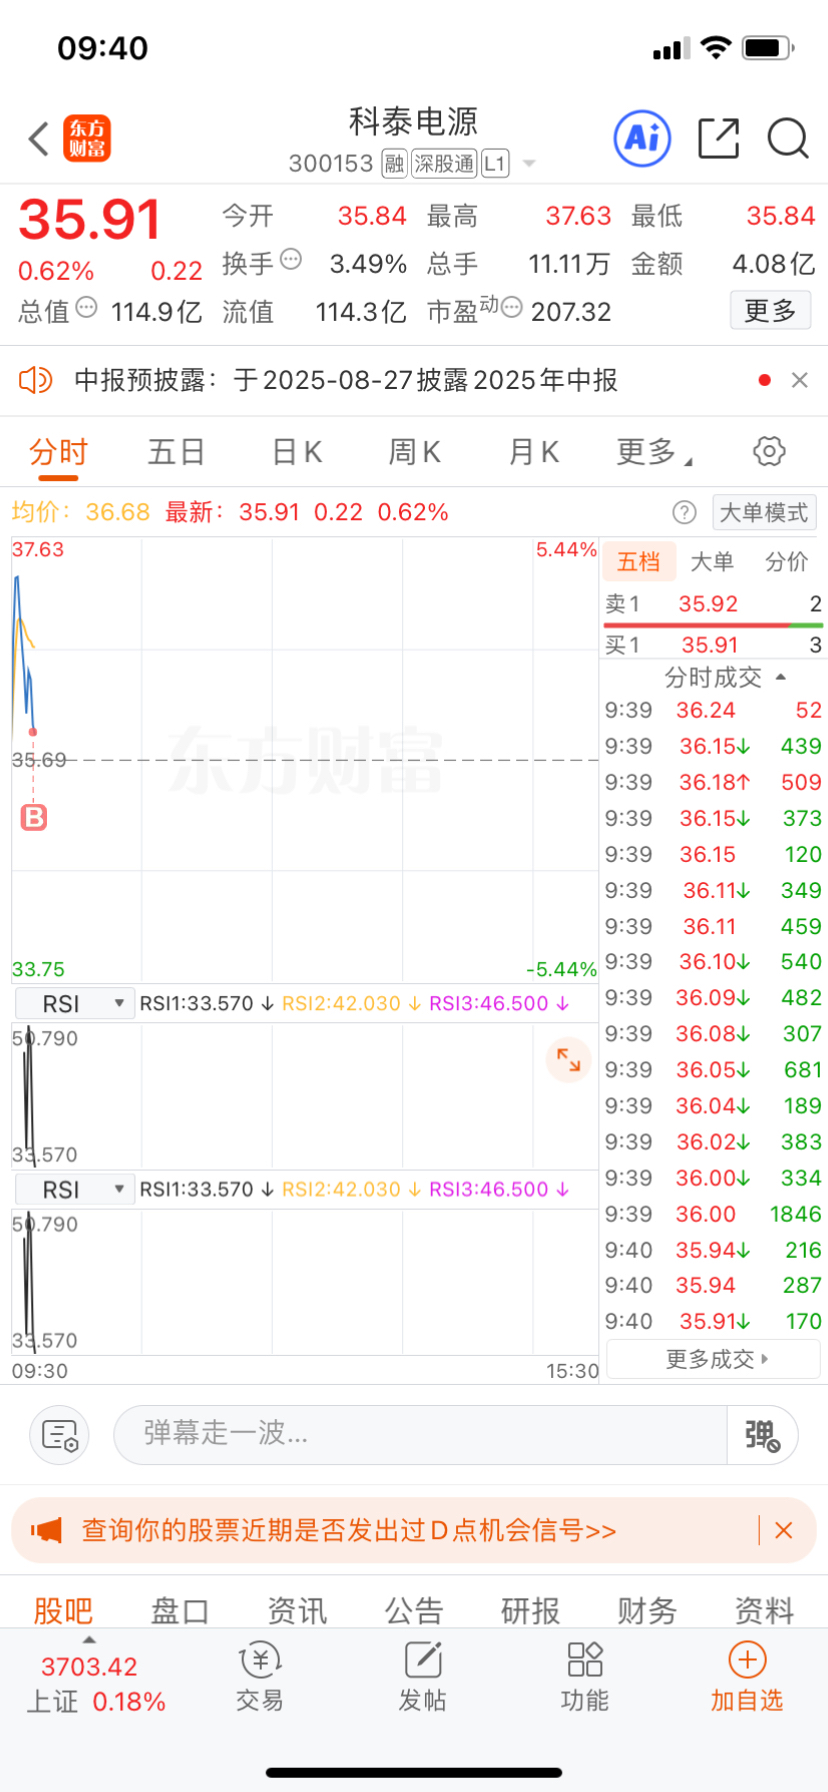The height and width of the screenshot is (1792, 828).
Task: Tap the chart help question icon
Action: point(684,513)
